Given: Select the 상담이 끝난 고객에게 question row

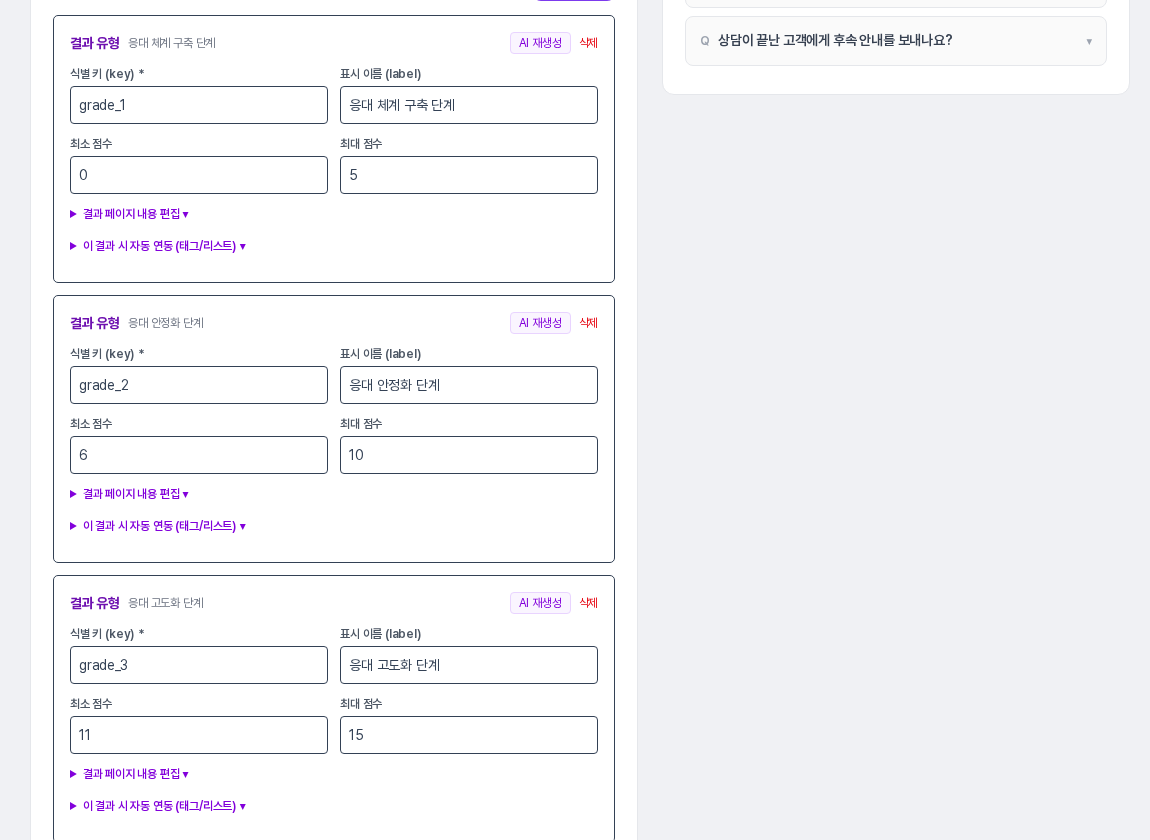Looking at the screenshot, I should point(896,41).
